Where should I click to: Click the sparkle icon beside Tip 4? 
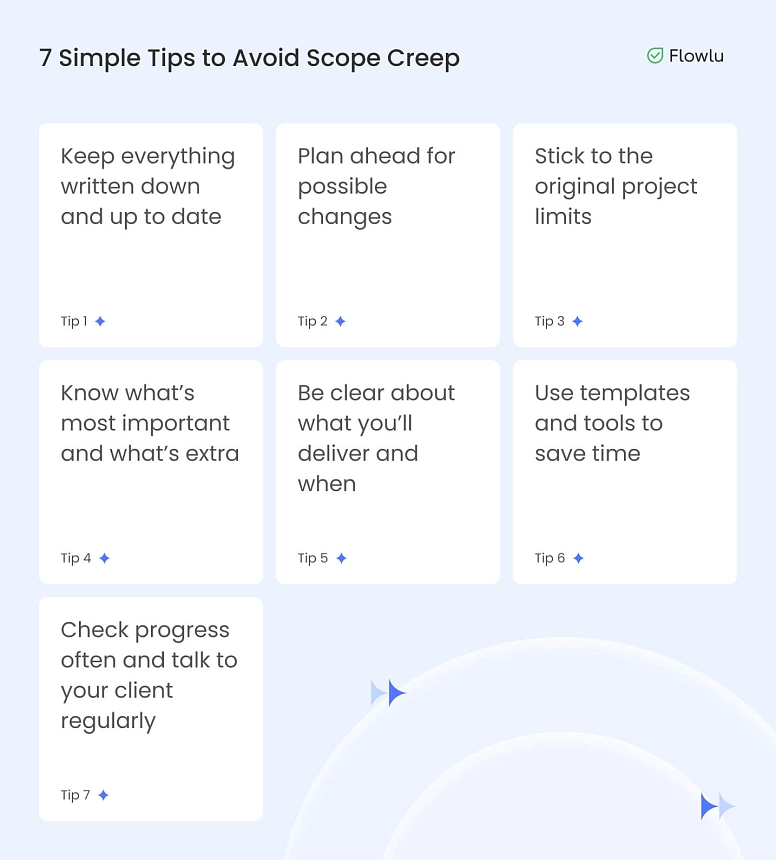pyautogui.click(x=104, y=558)
